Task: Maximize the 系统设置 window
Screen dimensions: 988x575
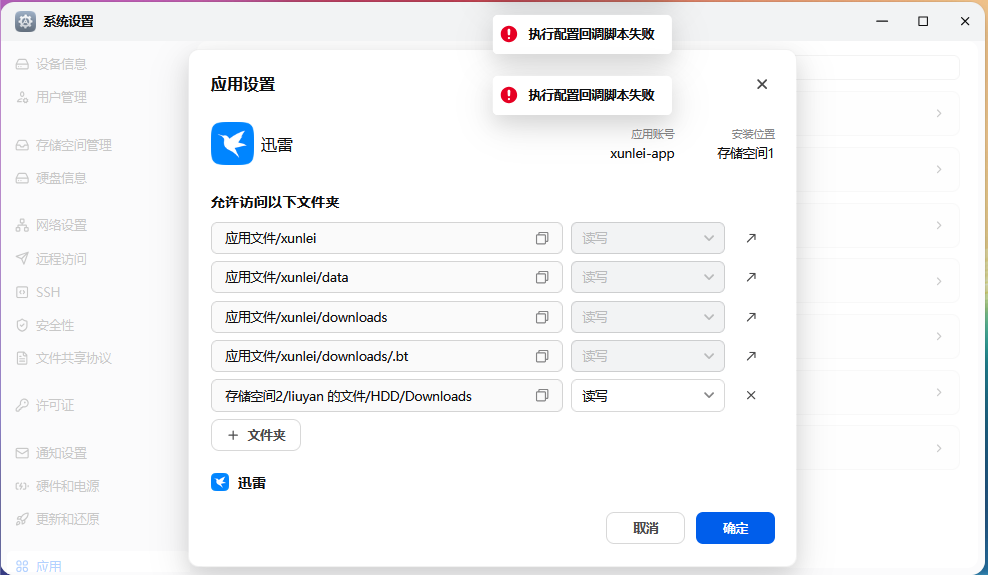Action: click(x=923, y=21)
